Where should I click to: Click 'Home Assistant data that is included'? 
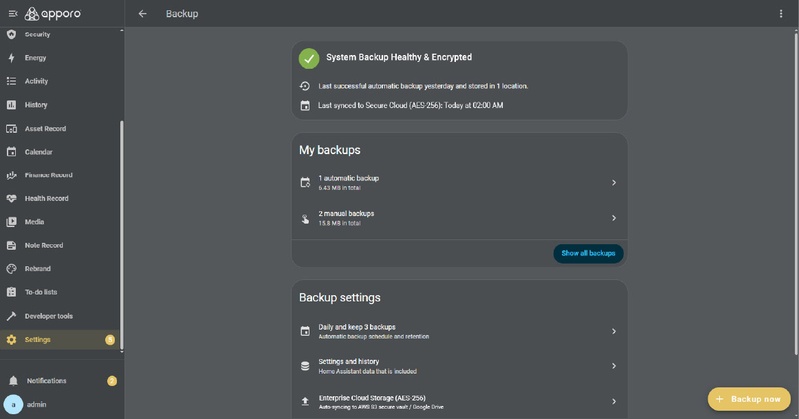(367, 372)
